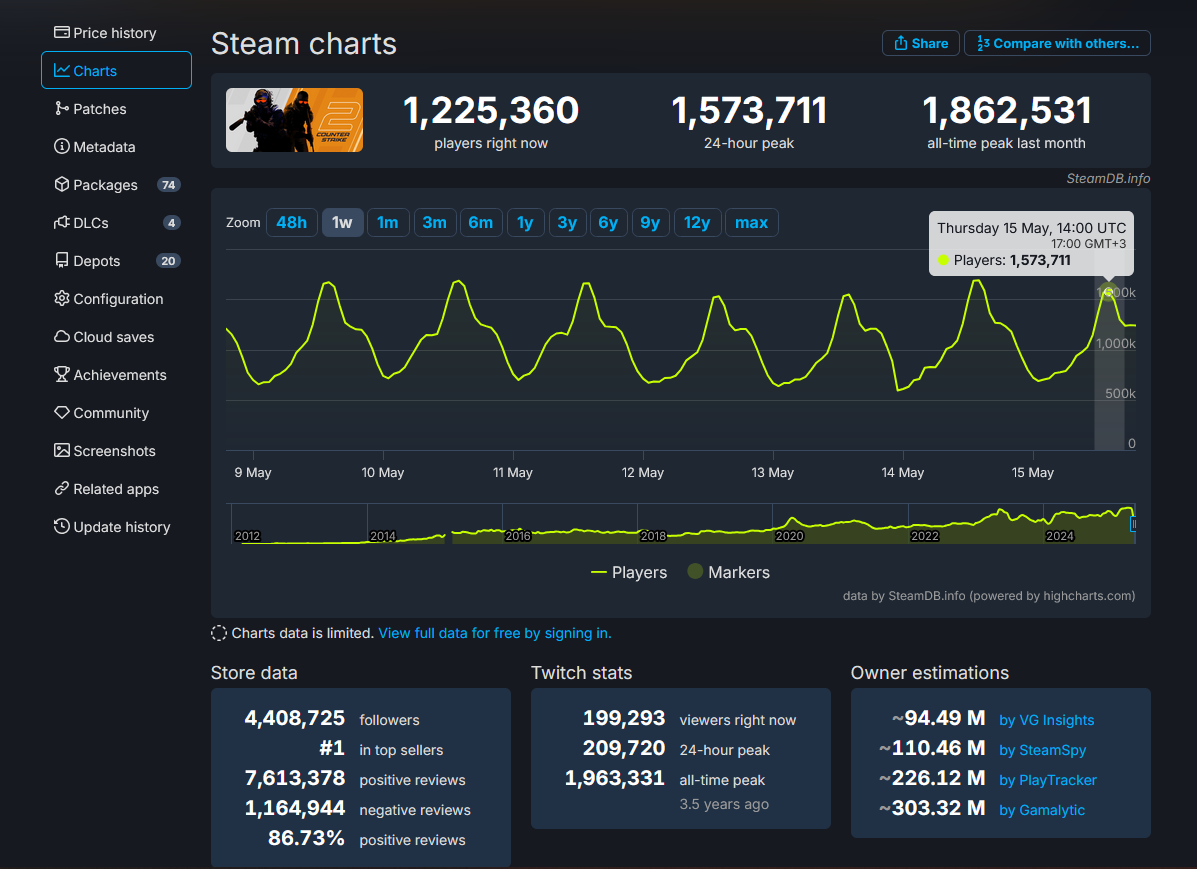Click the Community heart icon
The height and width of the screenshot is (869, 1197).
pyautogui.click(x=62, y=412)
